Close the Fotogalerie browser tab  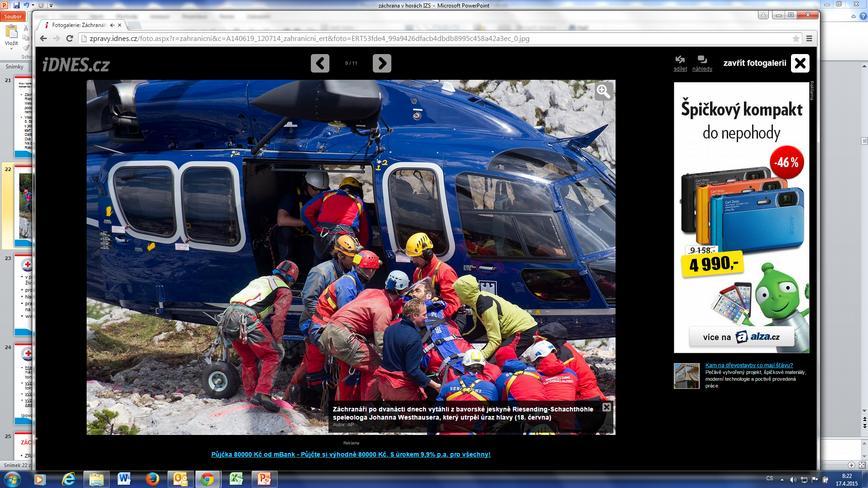click(x=120, y=25)
